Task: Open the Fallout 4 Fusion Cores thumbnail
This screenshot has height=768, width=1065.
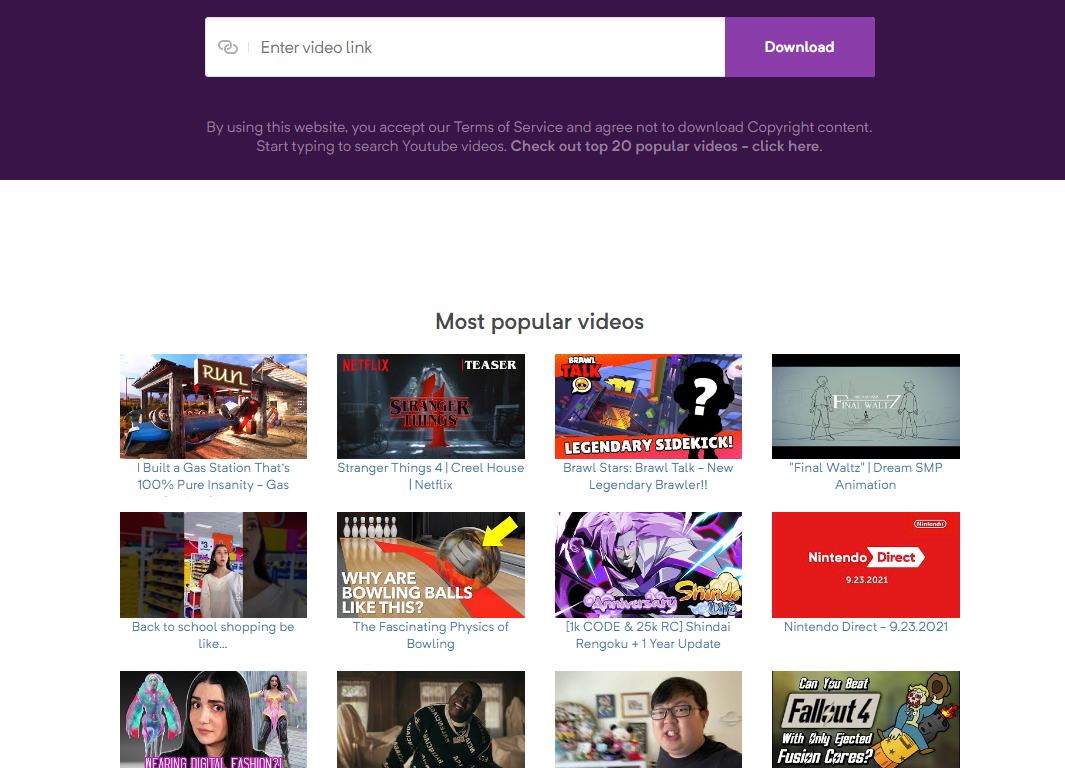Action: click(x=865, y=719)
